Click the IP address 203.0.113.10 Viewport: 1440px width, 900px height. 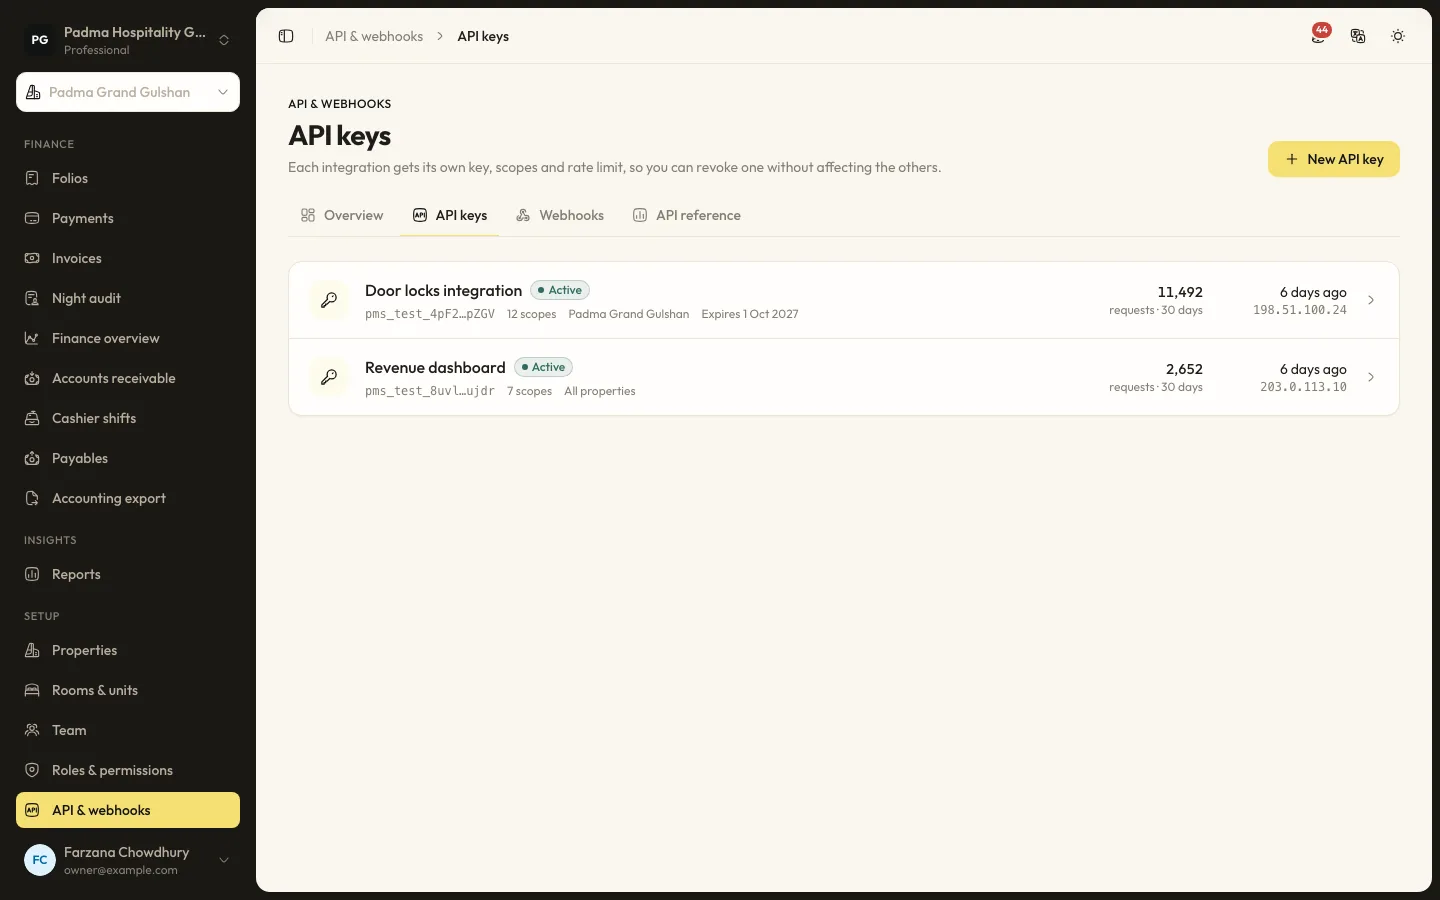[x=1303, y=387]
